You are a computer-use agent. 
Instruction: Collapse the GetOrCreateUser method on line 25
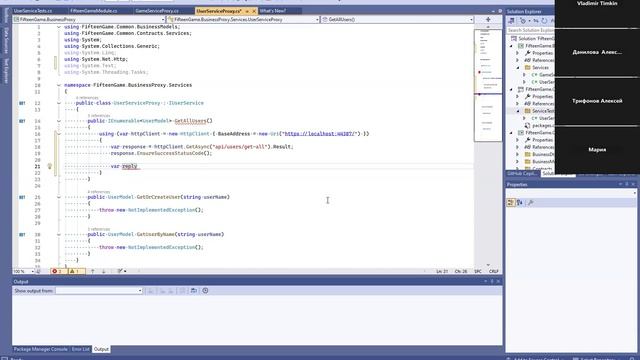(58, 197)
